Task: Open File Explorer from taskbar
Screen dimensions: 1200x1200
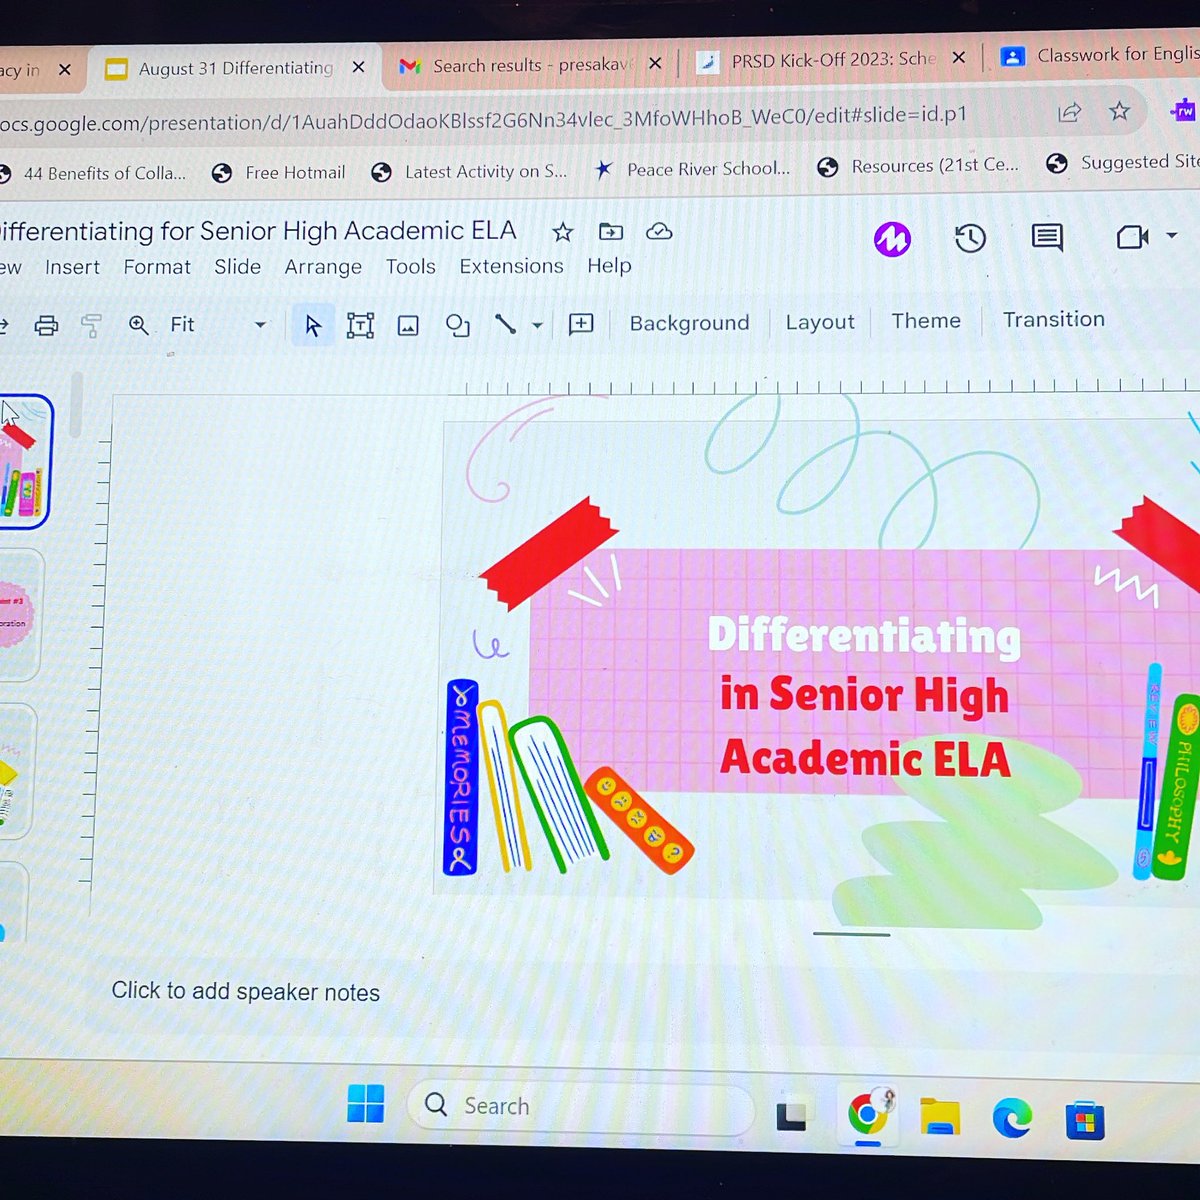Action: (x=940, y=1117)
